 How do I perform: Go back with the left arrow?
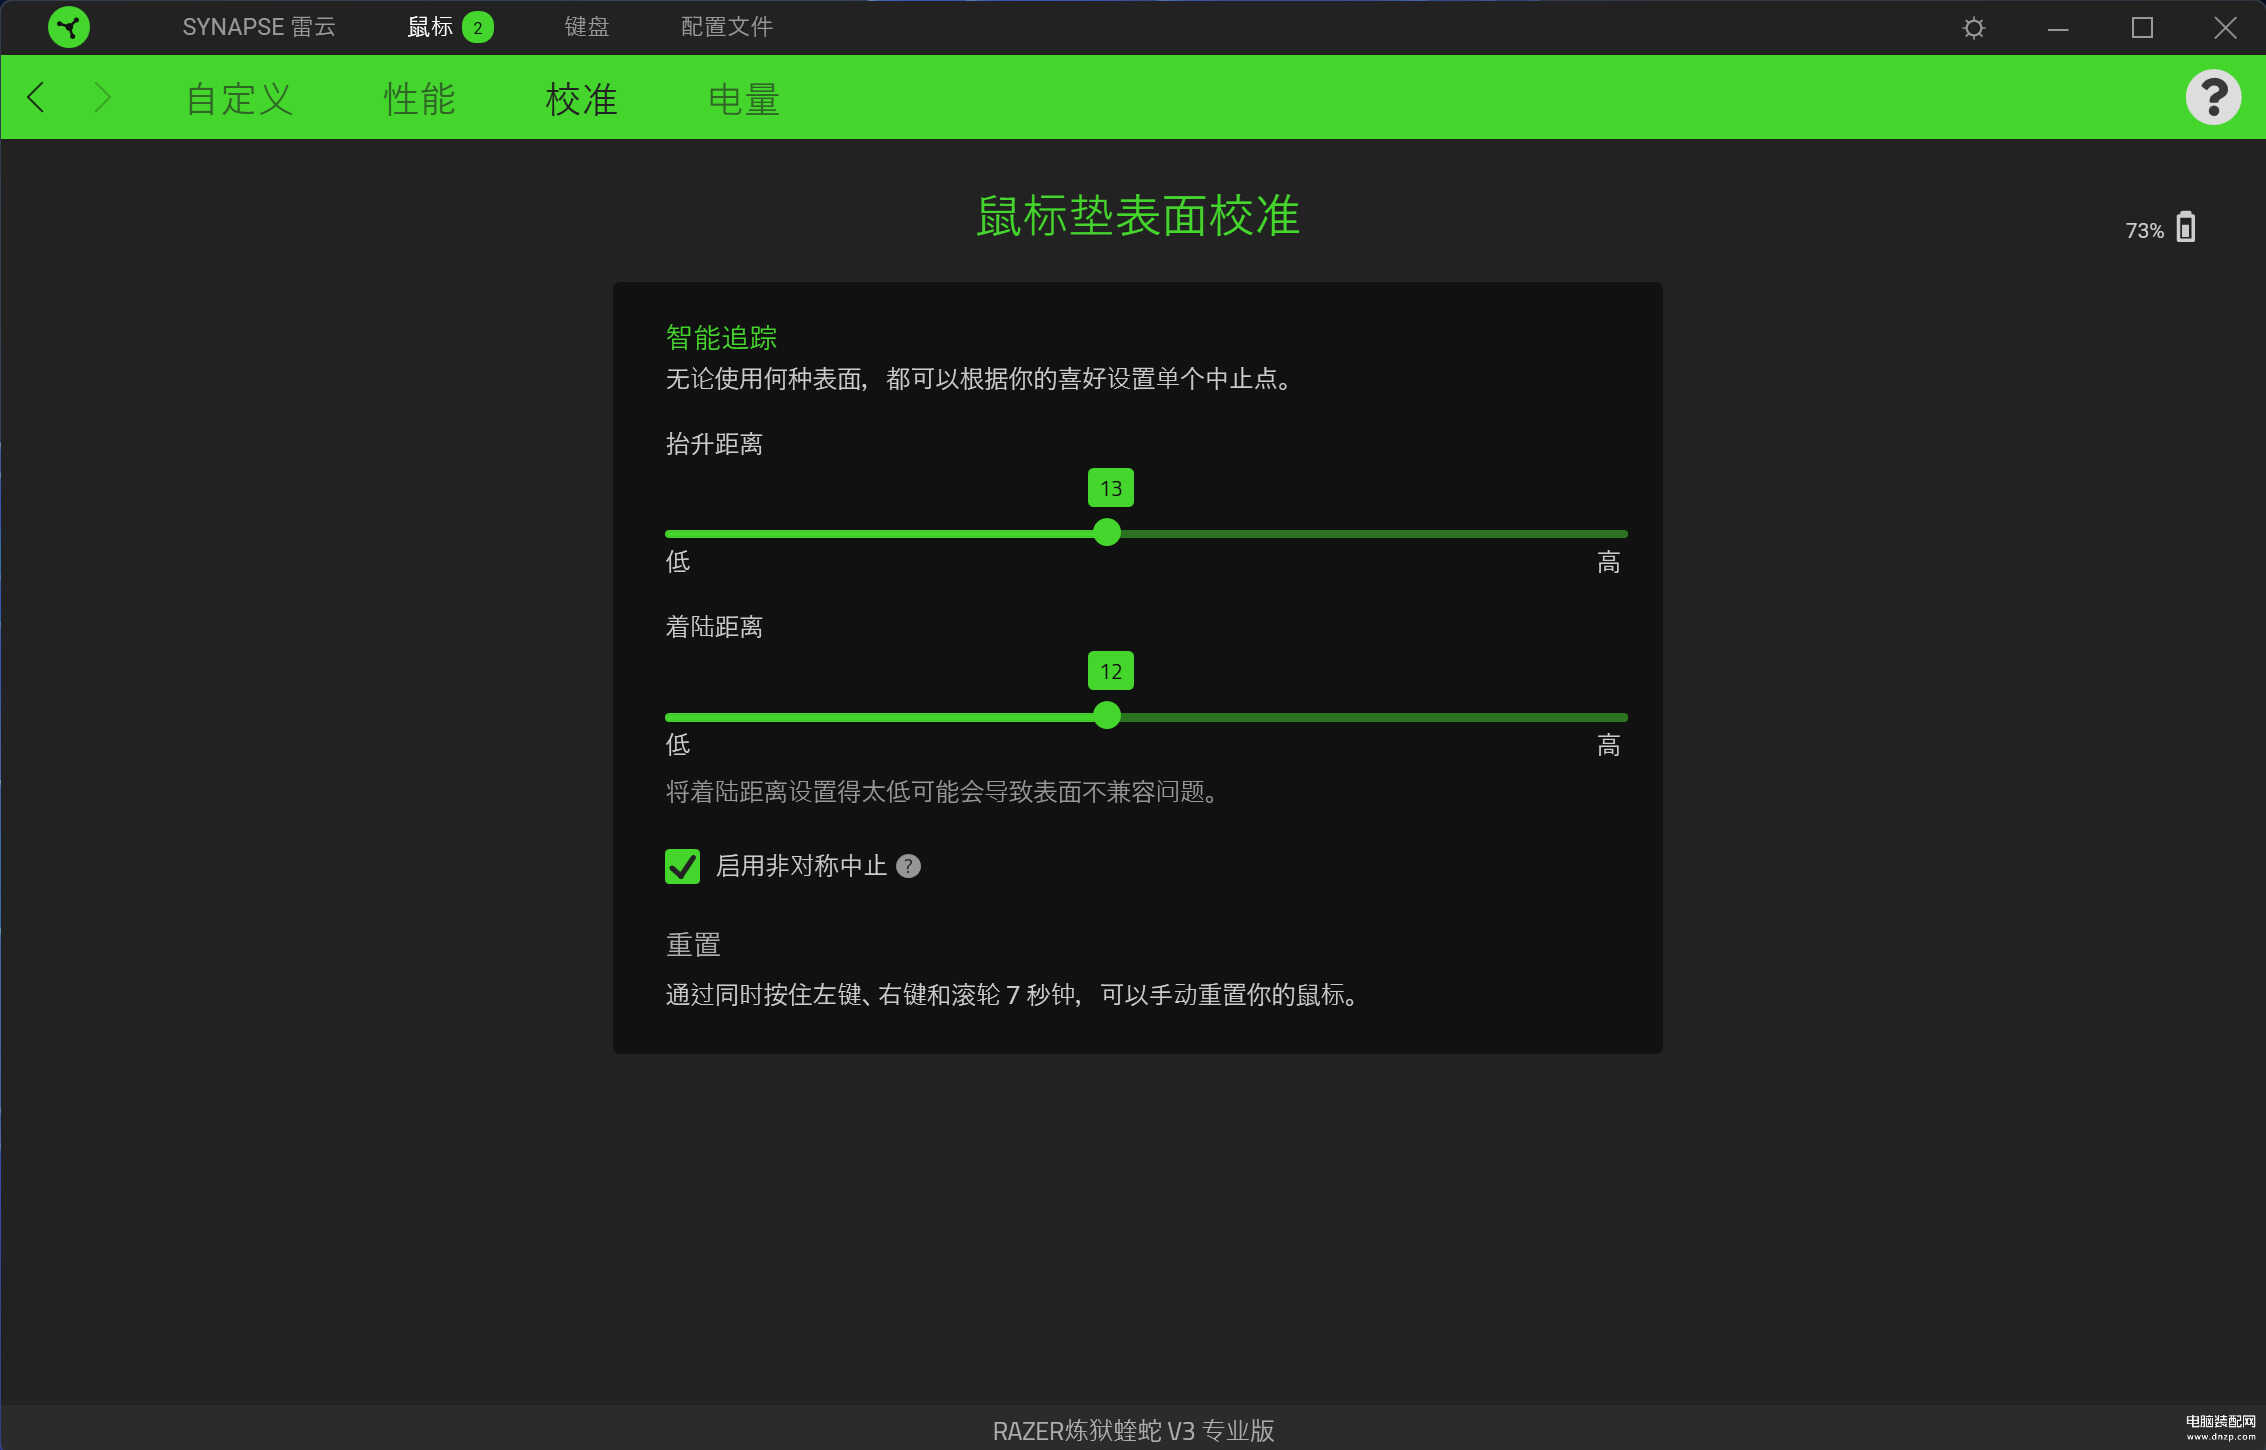36,97
